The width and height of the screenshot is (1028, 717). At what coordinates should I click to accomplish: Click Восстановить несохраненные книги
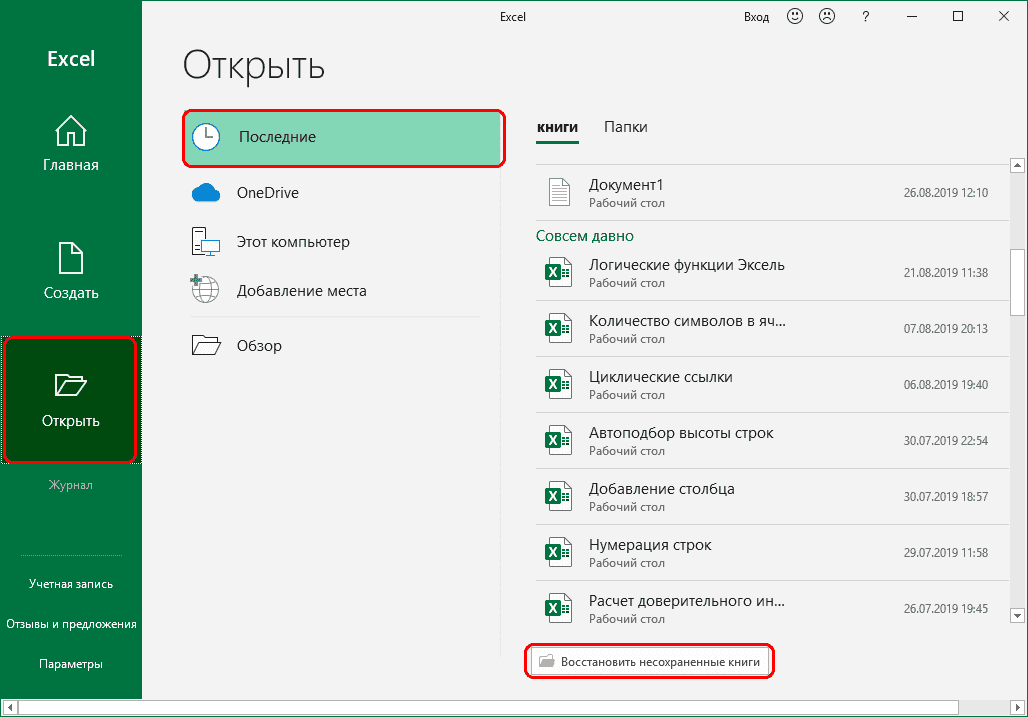pyautogui.click(x=649, y=661)
